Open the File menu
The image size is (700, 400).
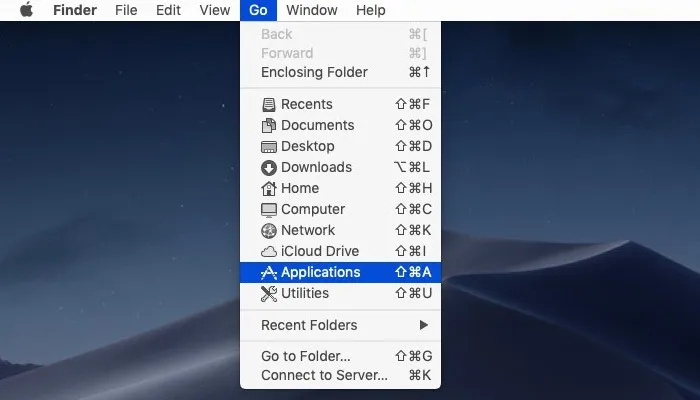tap(126, 10)
